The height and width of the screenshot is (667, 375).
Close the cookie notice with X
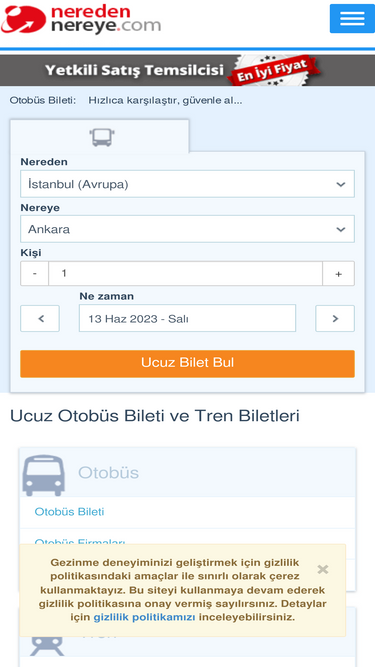pyautogui.click(x=323, y=569)
